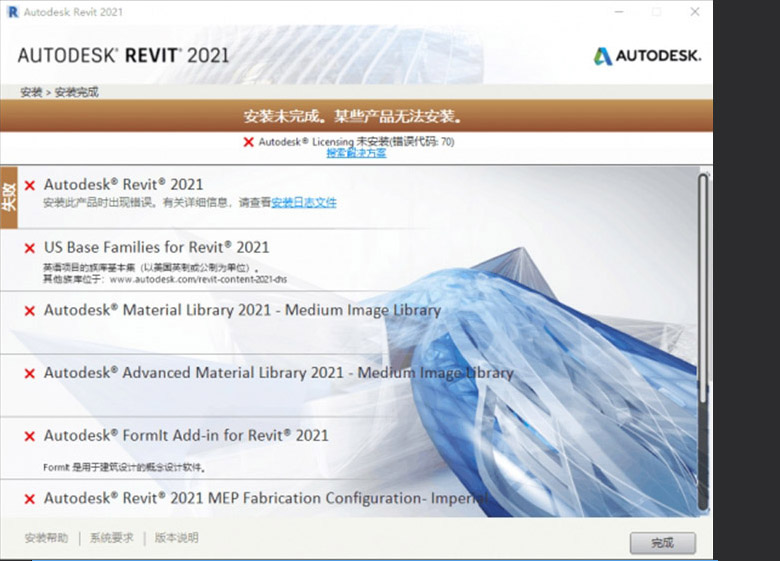
Task: Click the 完成 button
Action: pos(663,543)
